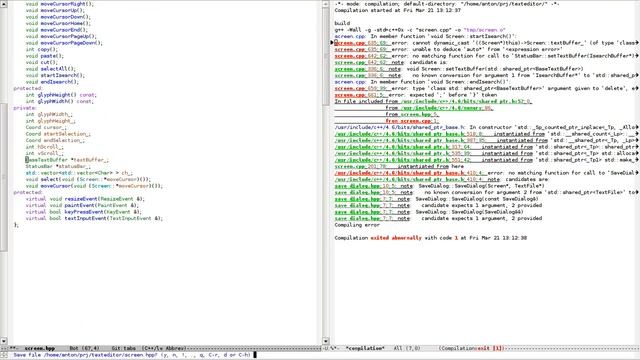Click the 'virtual bool keyPressEvent' declaration
Screen dimensions: 640x360
point(84,212)
